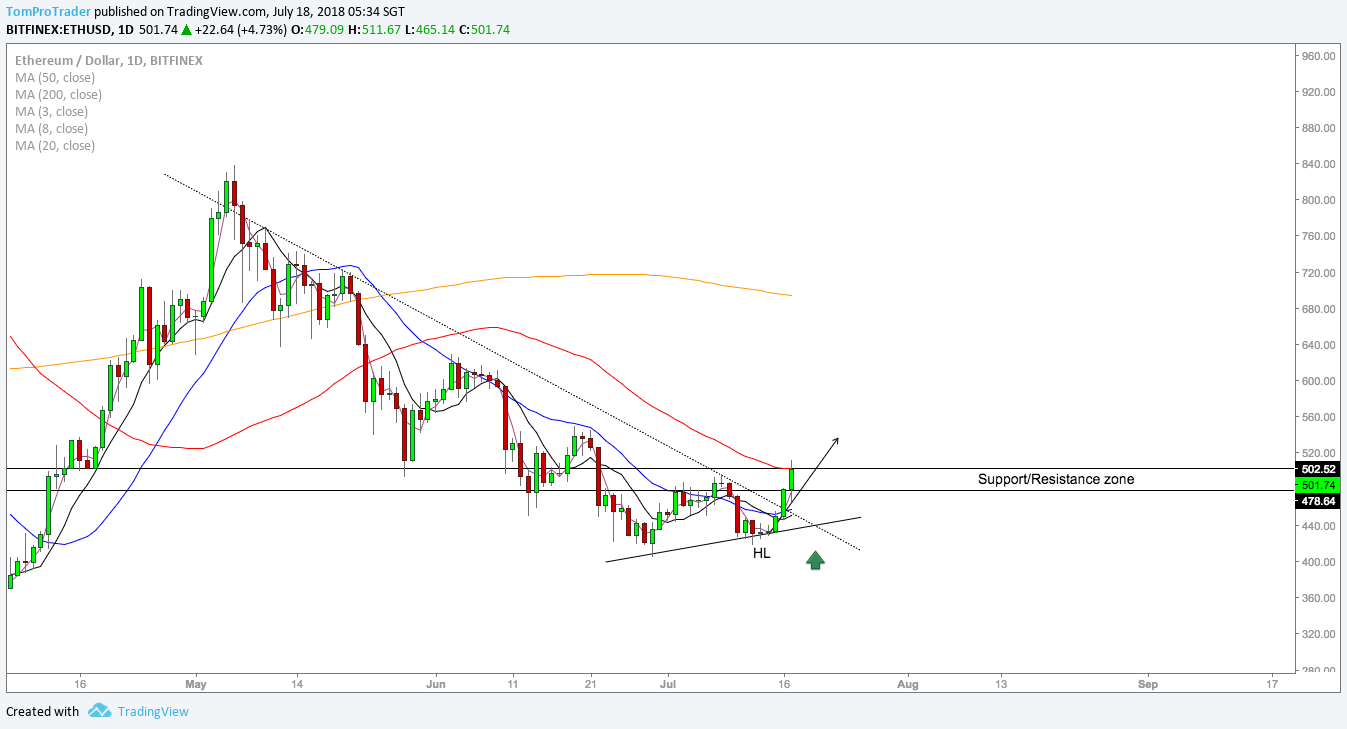1347x729 pixels.
Task: Click the 960.00 price axis label
Action: coord(1320,56)
